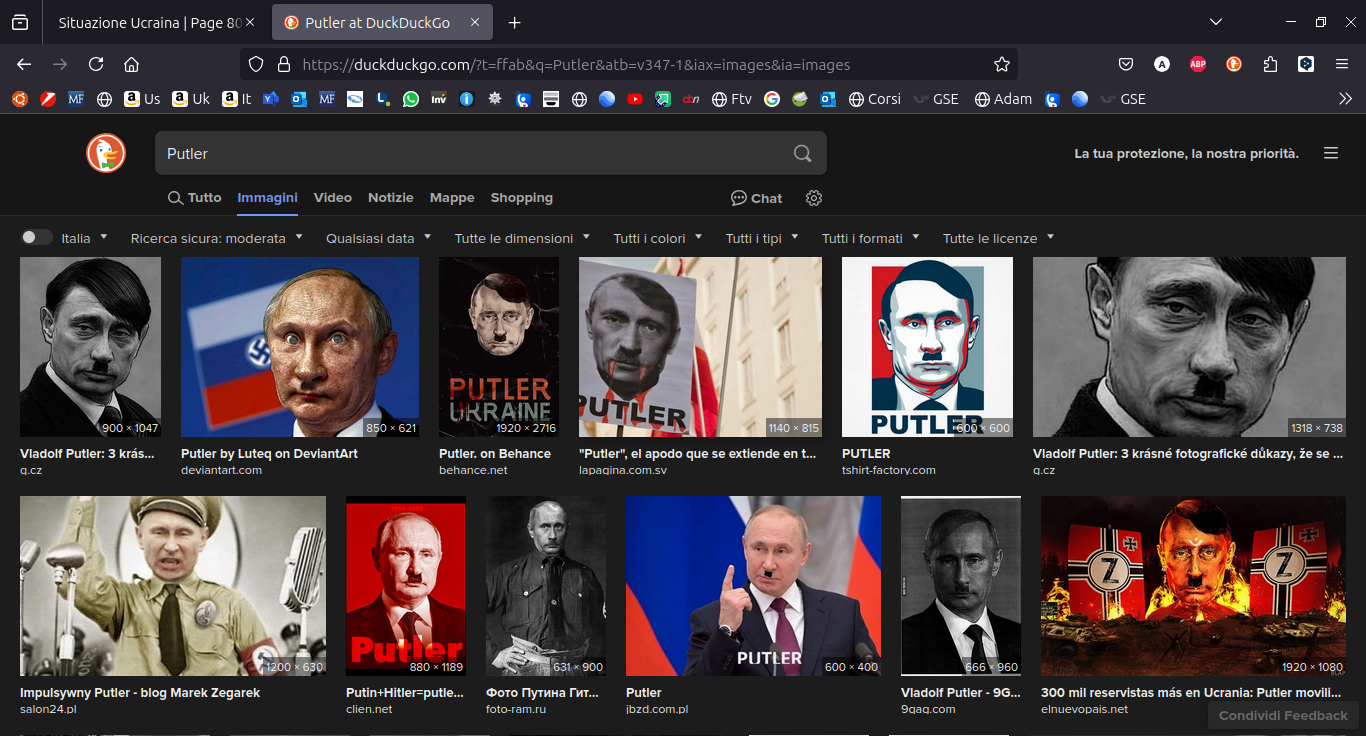Image resolution: width=1366 pixels, height=736 pixels.
Task: Go back to the previous page
Action: tap(24, 64)
